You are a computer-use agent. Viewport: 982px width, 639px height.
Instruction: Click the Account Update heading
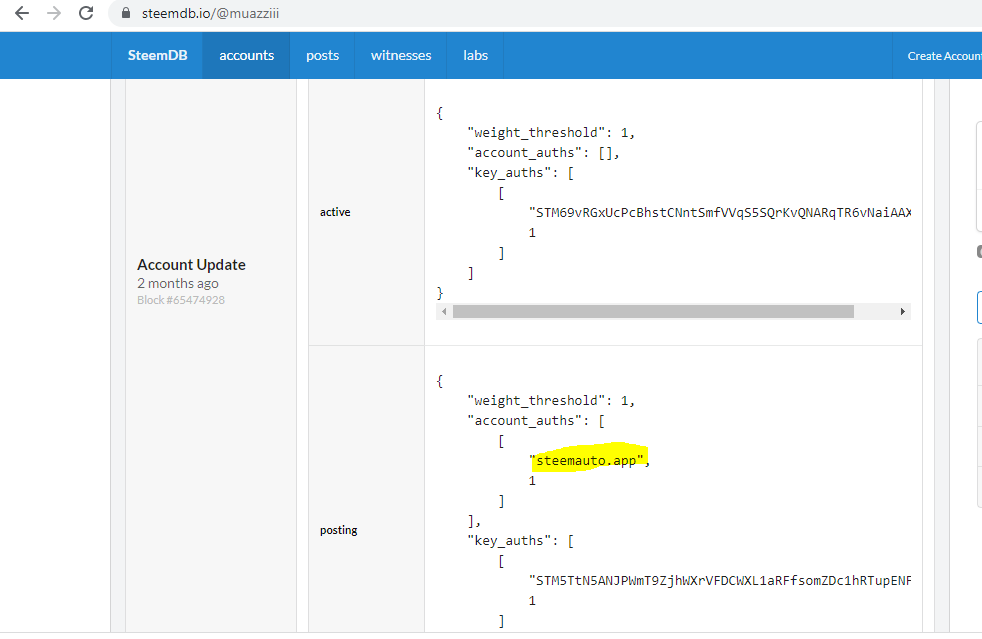click(191, 264)
